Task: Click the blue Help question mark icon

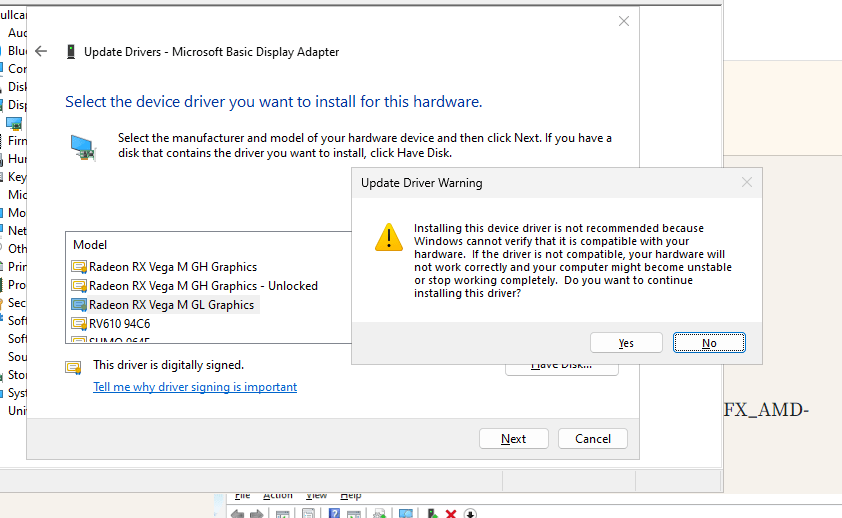Action: coord(334,513)
